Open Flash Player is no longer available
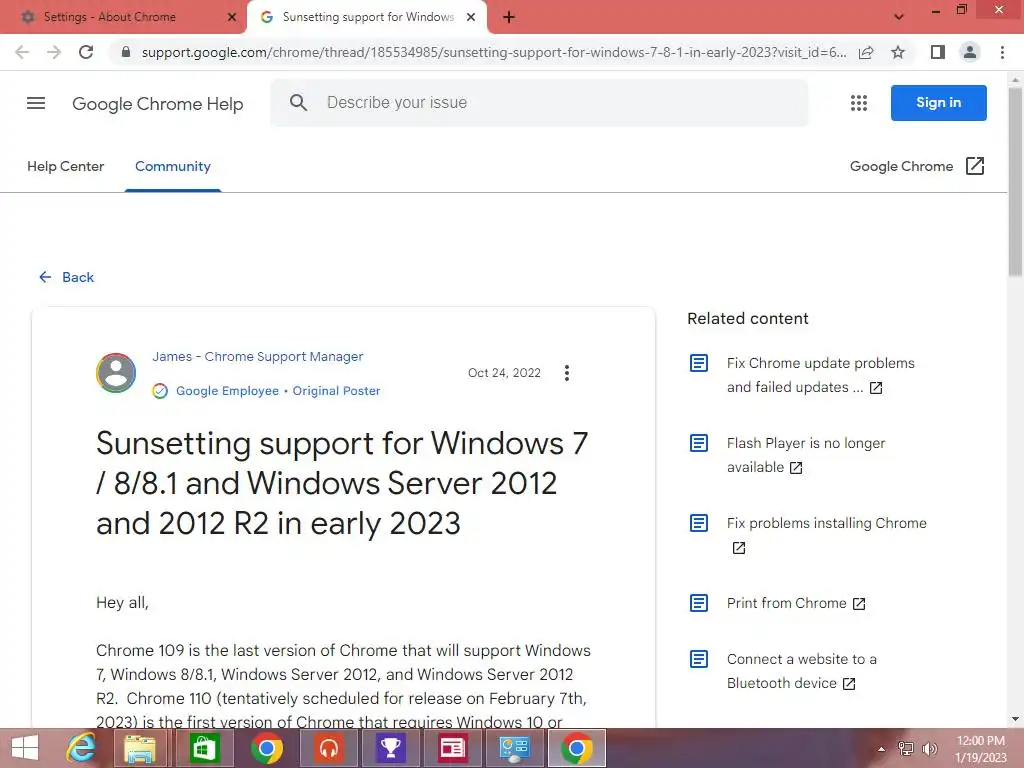Image resolution: width=1024 pixels, height=768 pixels. (805, 455)
